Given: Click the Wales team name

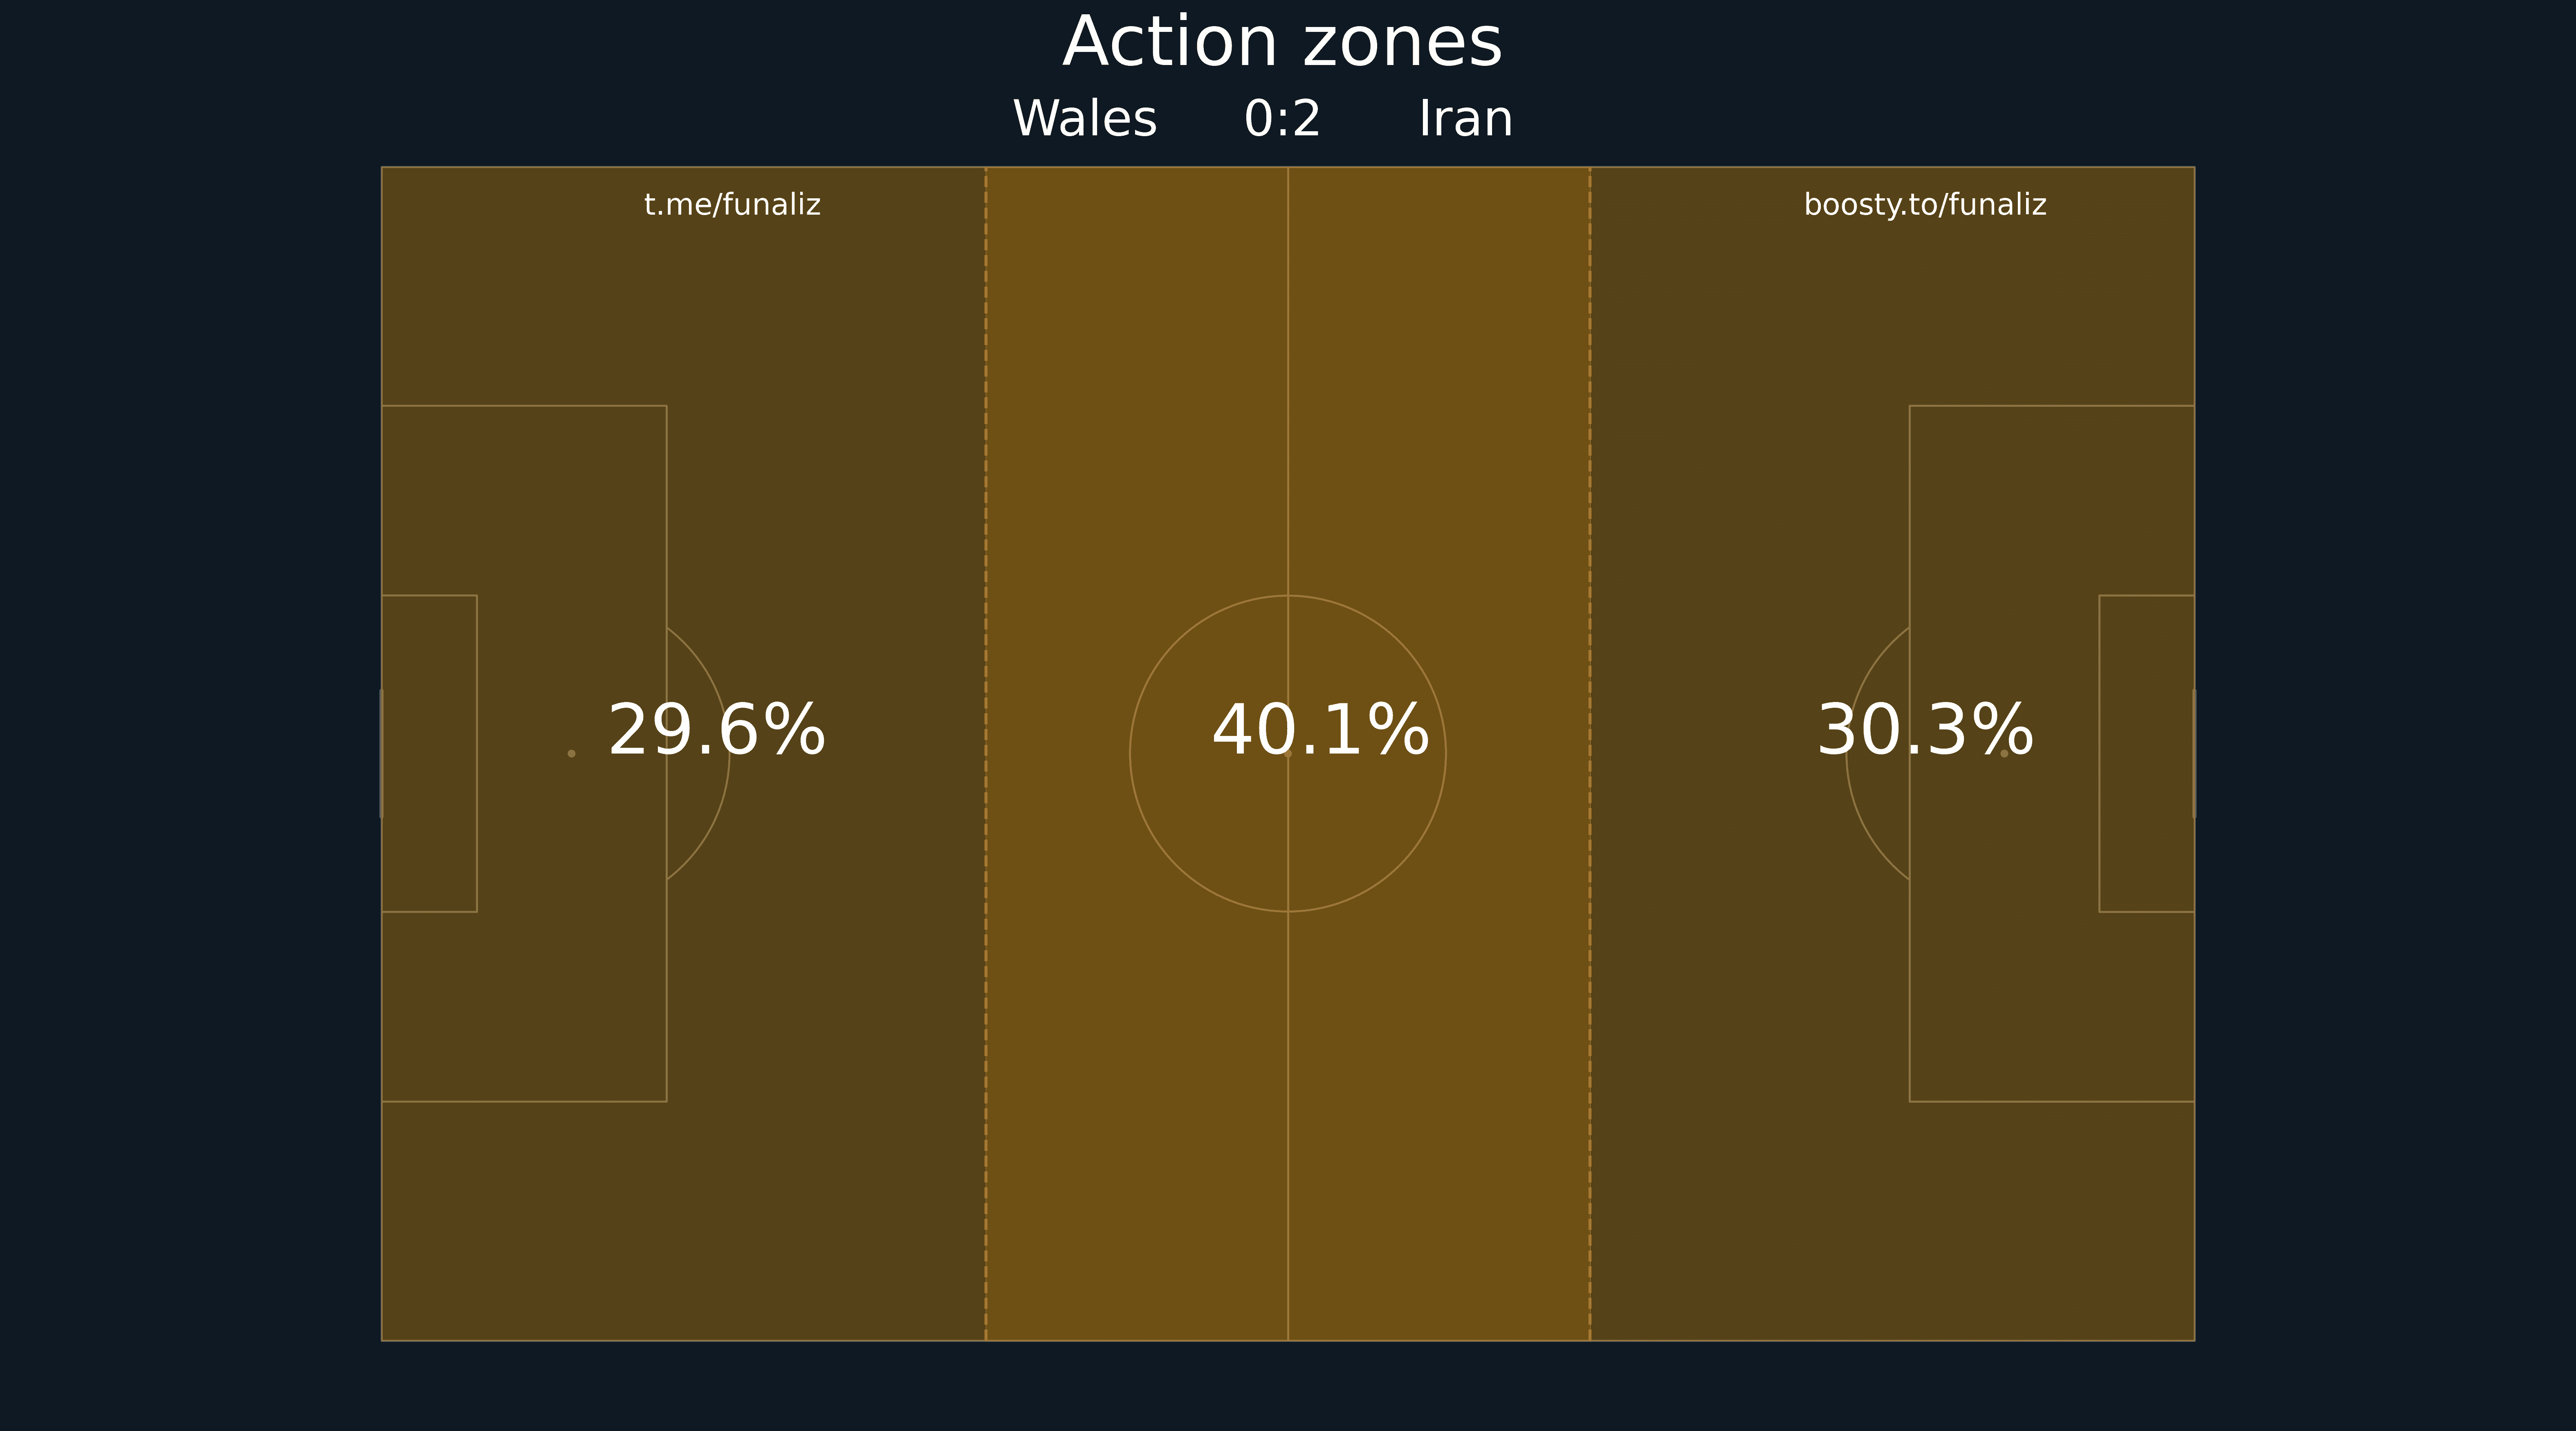Looking at the screenshot, I should point(1085,119).
